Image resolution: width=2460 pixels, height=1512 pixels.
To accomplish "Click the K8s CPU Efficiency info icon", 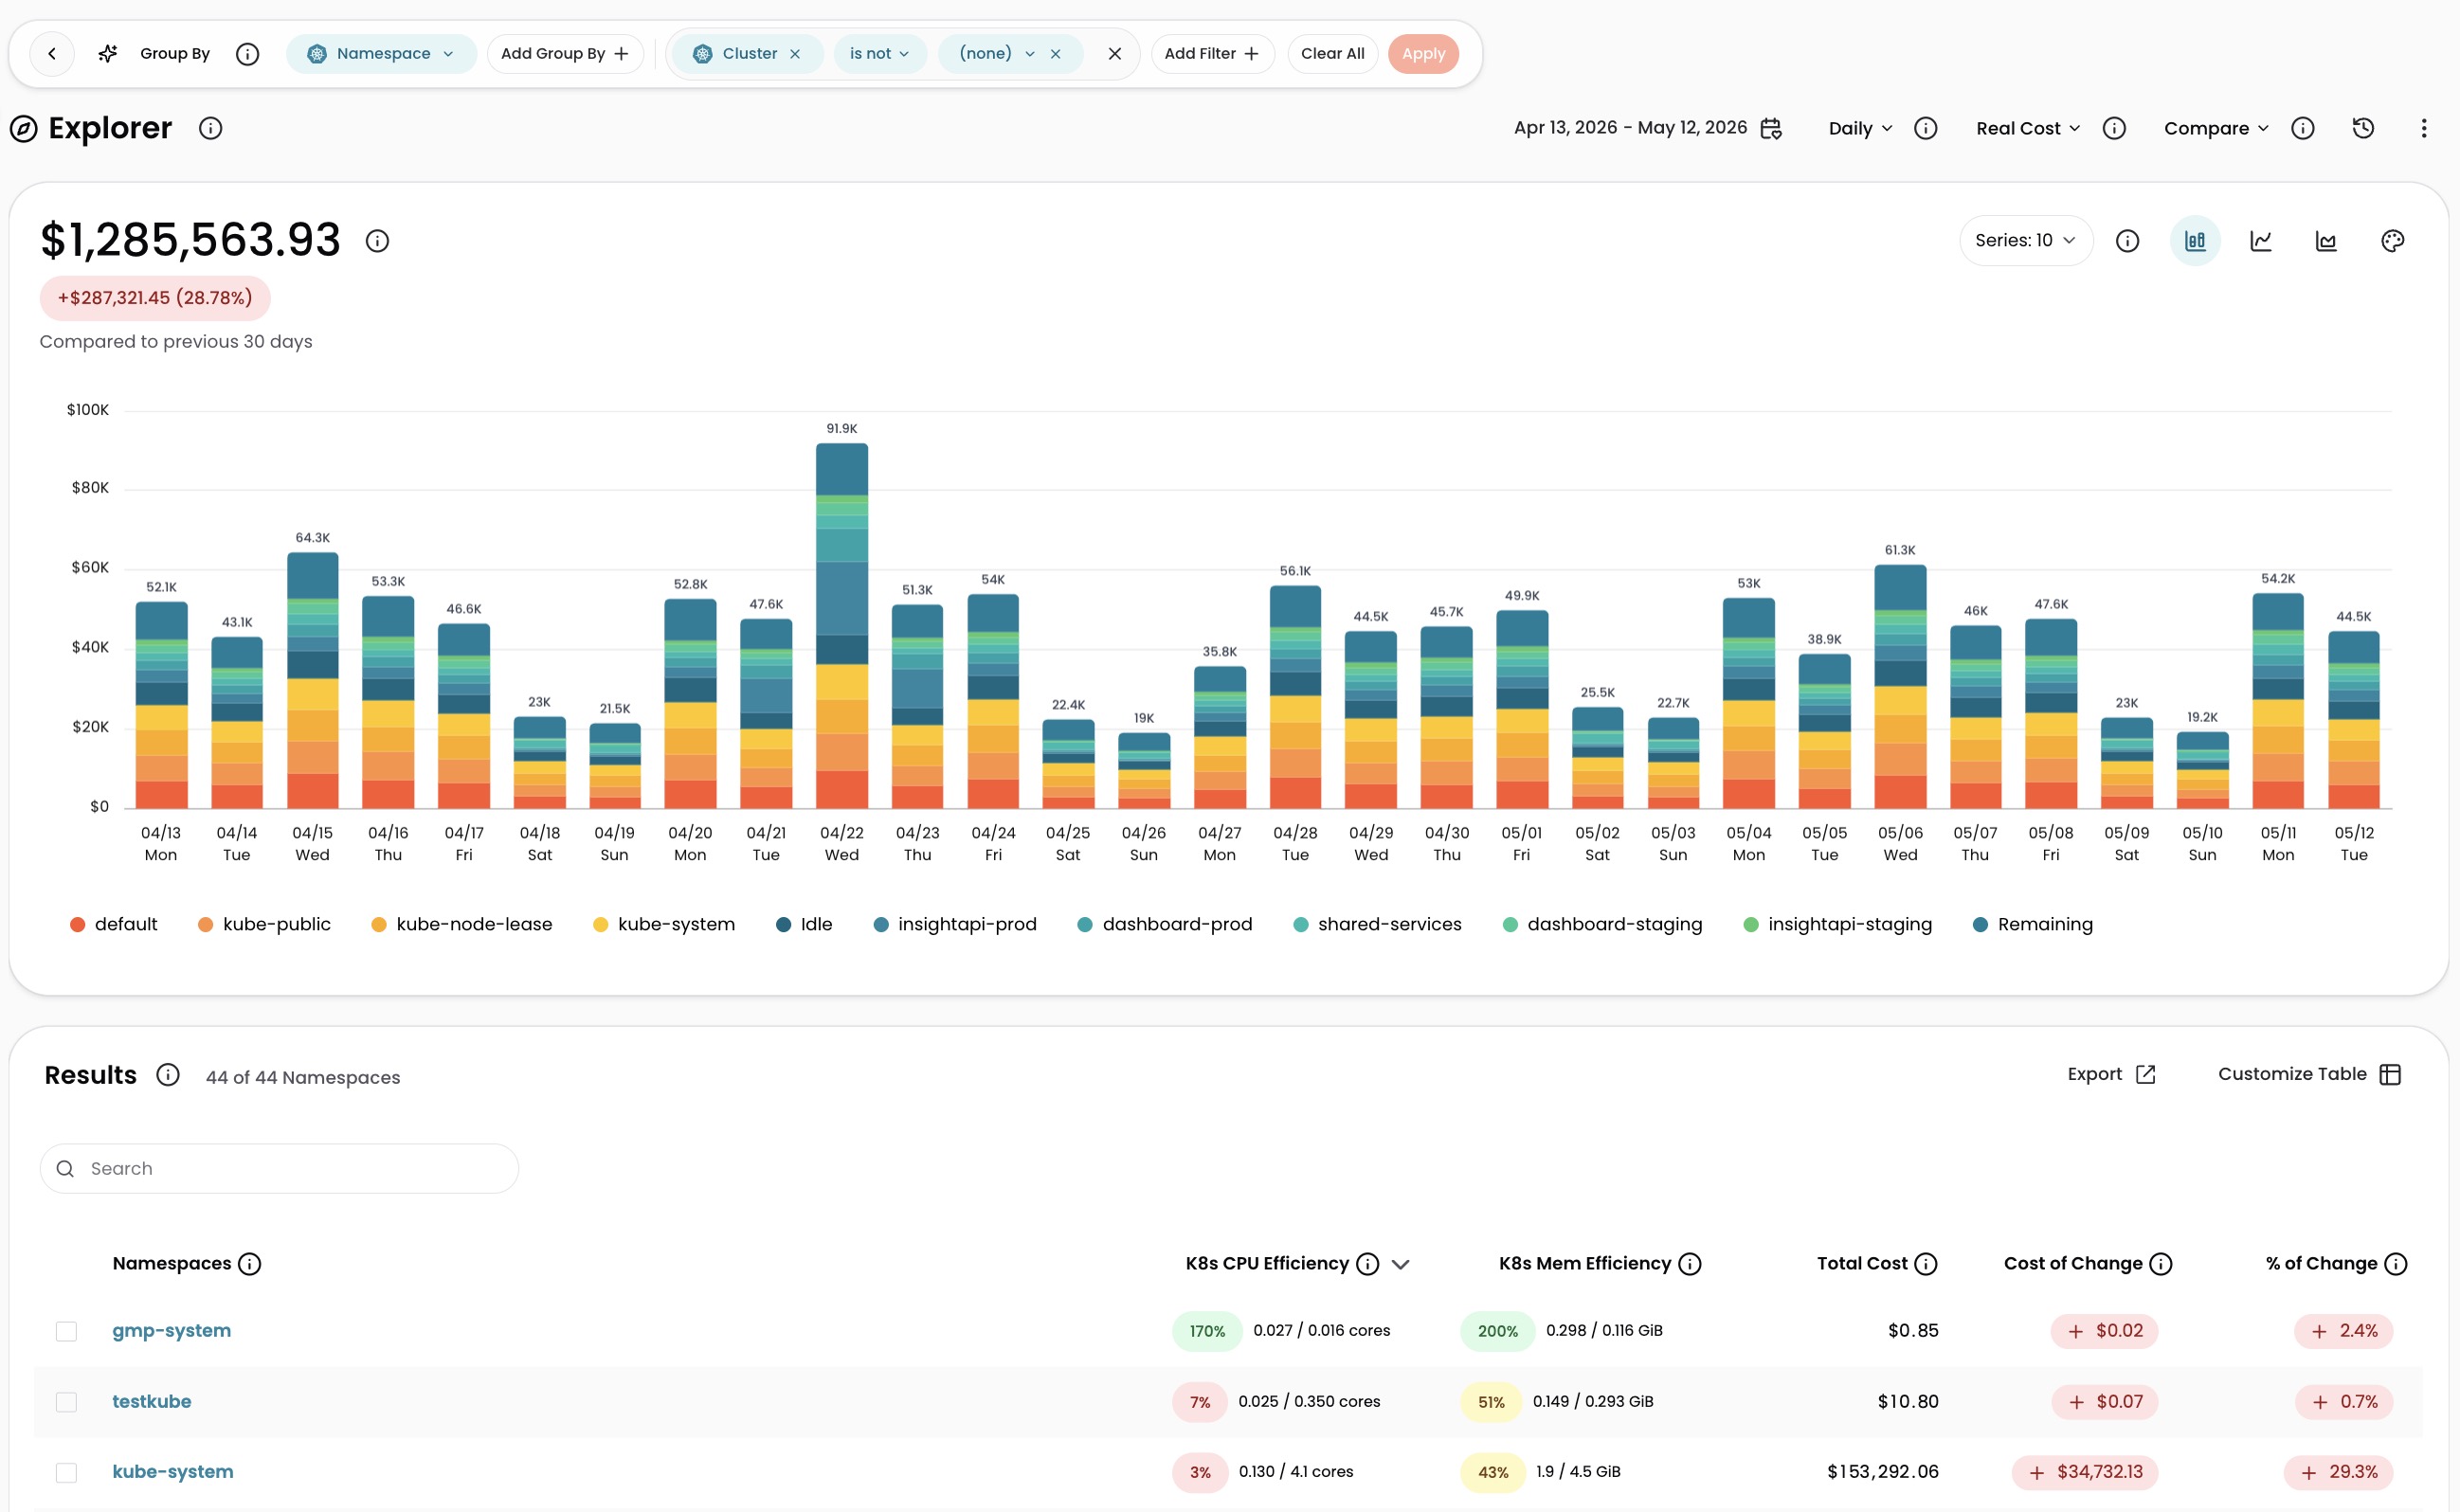I will tap(1367, 1264).
